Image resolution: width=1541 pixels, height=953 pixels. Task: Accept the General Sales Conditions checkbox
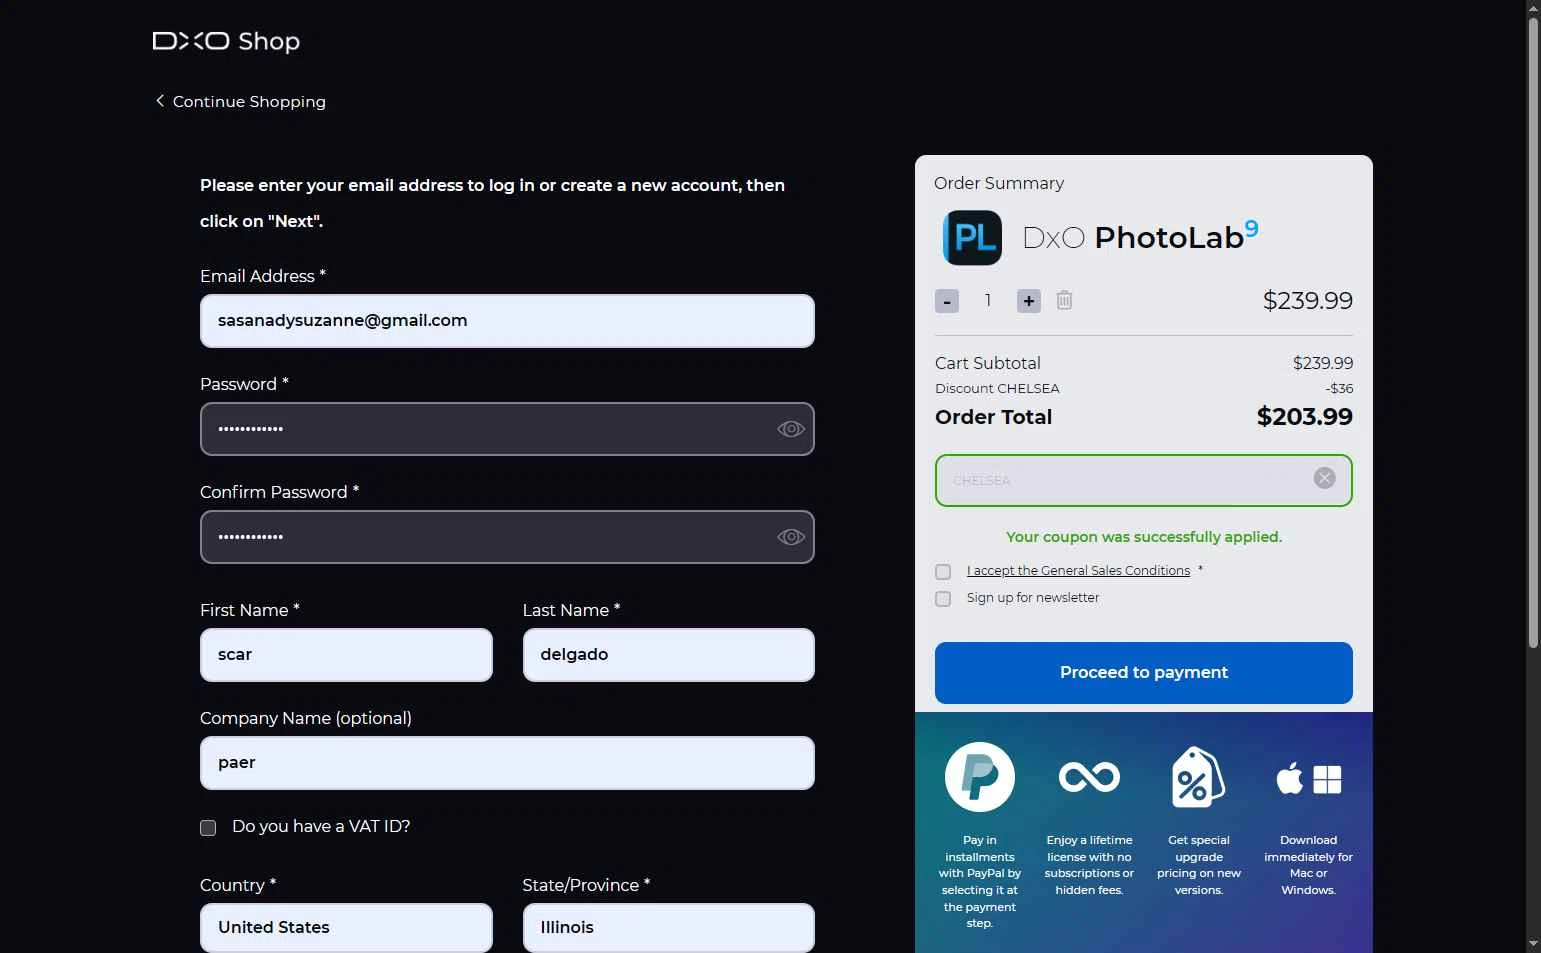point(943,572)
